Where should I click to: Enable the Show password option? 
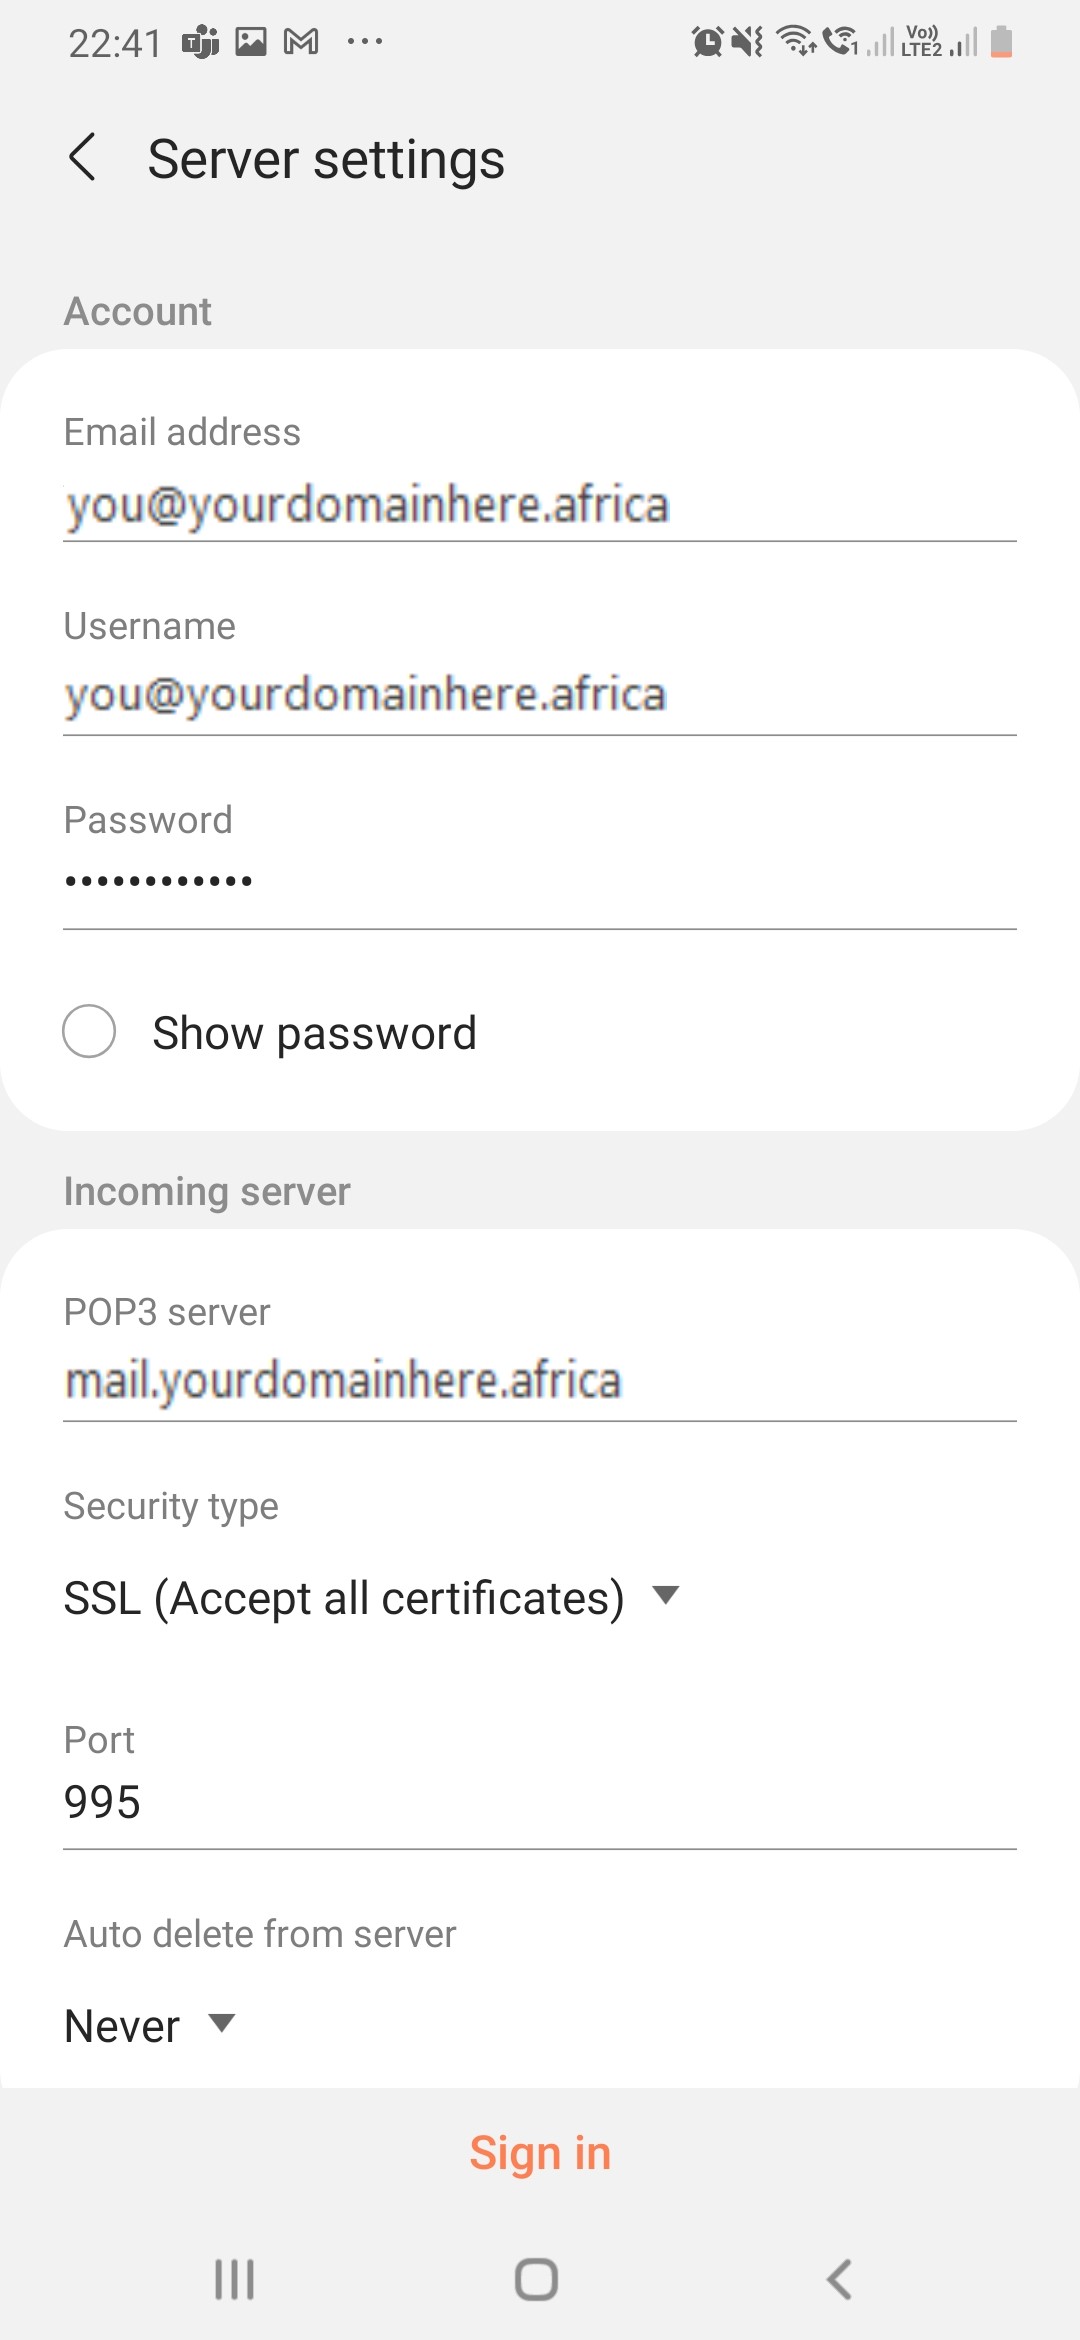pos(90,1031)
